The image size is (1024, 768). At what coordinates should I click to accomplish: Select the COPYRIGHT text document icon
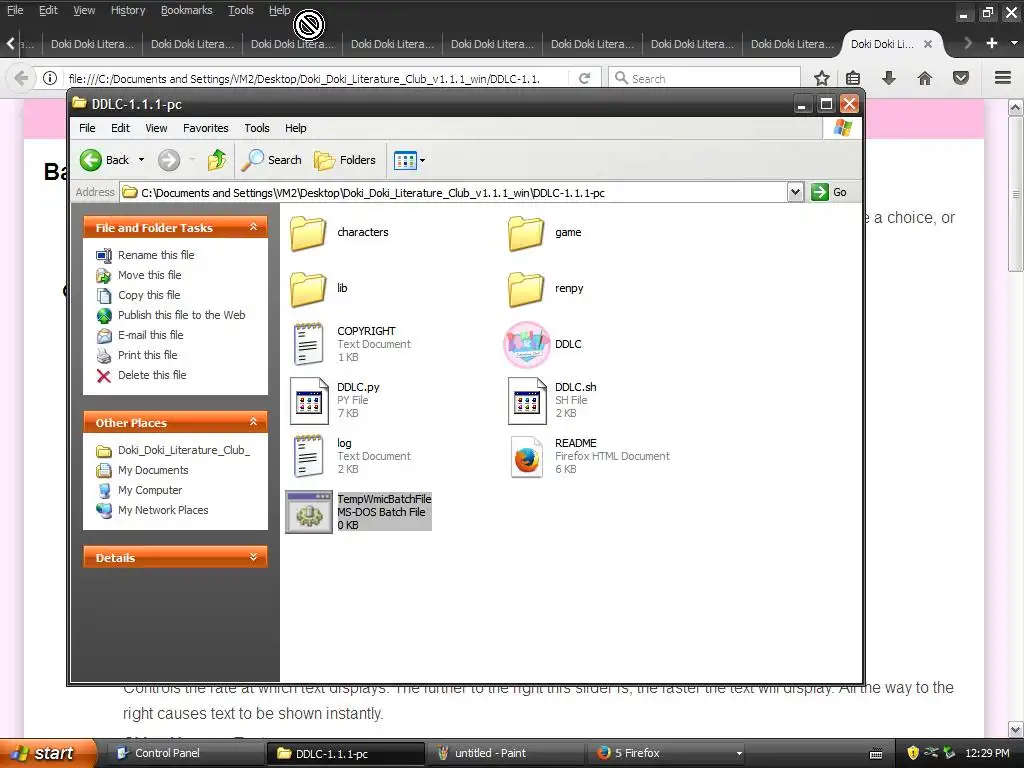tap(308, 344)
